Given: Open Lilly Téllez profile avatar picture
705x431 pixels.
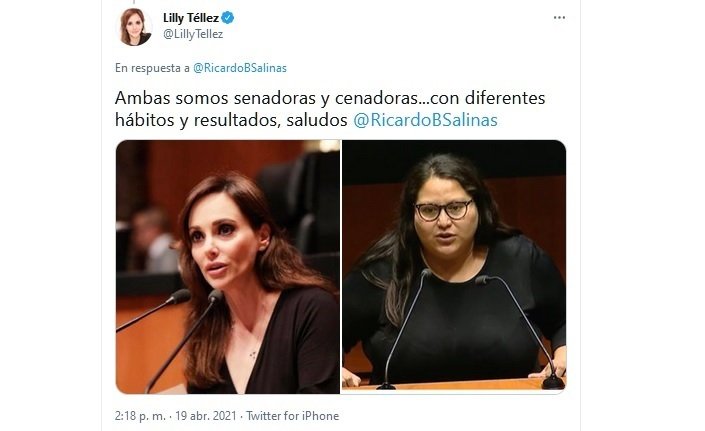Looking at the screenshot, I should [x=134, y=27].
